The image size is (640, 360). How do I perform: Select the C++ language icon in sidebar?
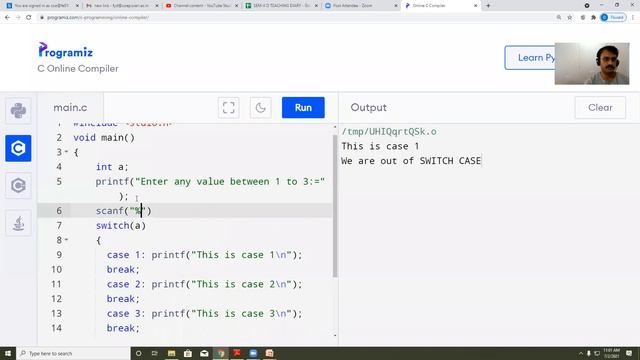click(18, 186)
